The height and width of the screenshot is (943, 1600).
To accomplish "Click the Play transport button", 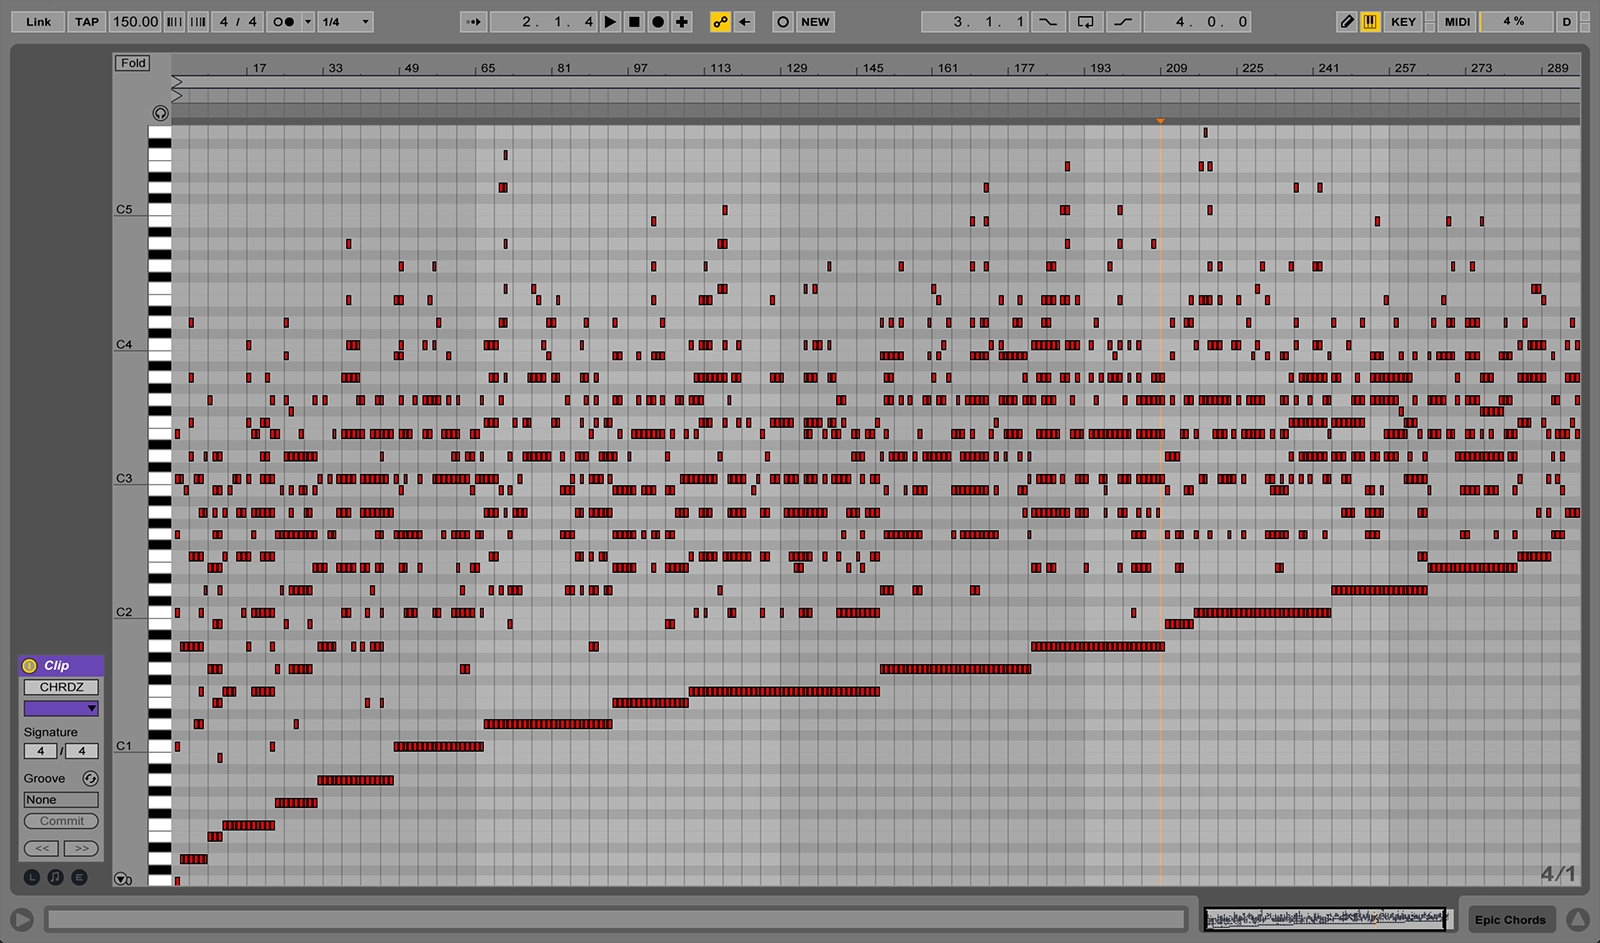I will pyautogui.click(x=610, y=22).
